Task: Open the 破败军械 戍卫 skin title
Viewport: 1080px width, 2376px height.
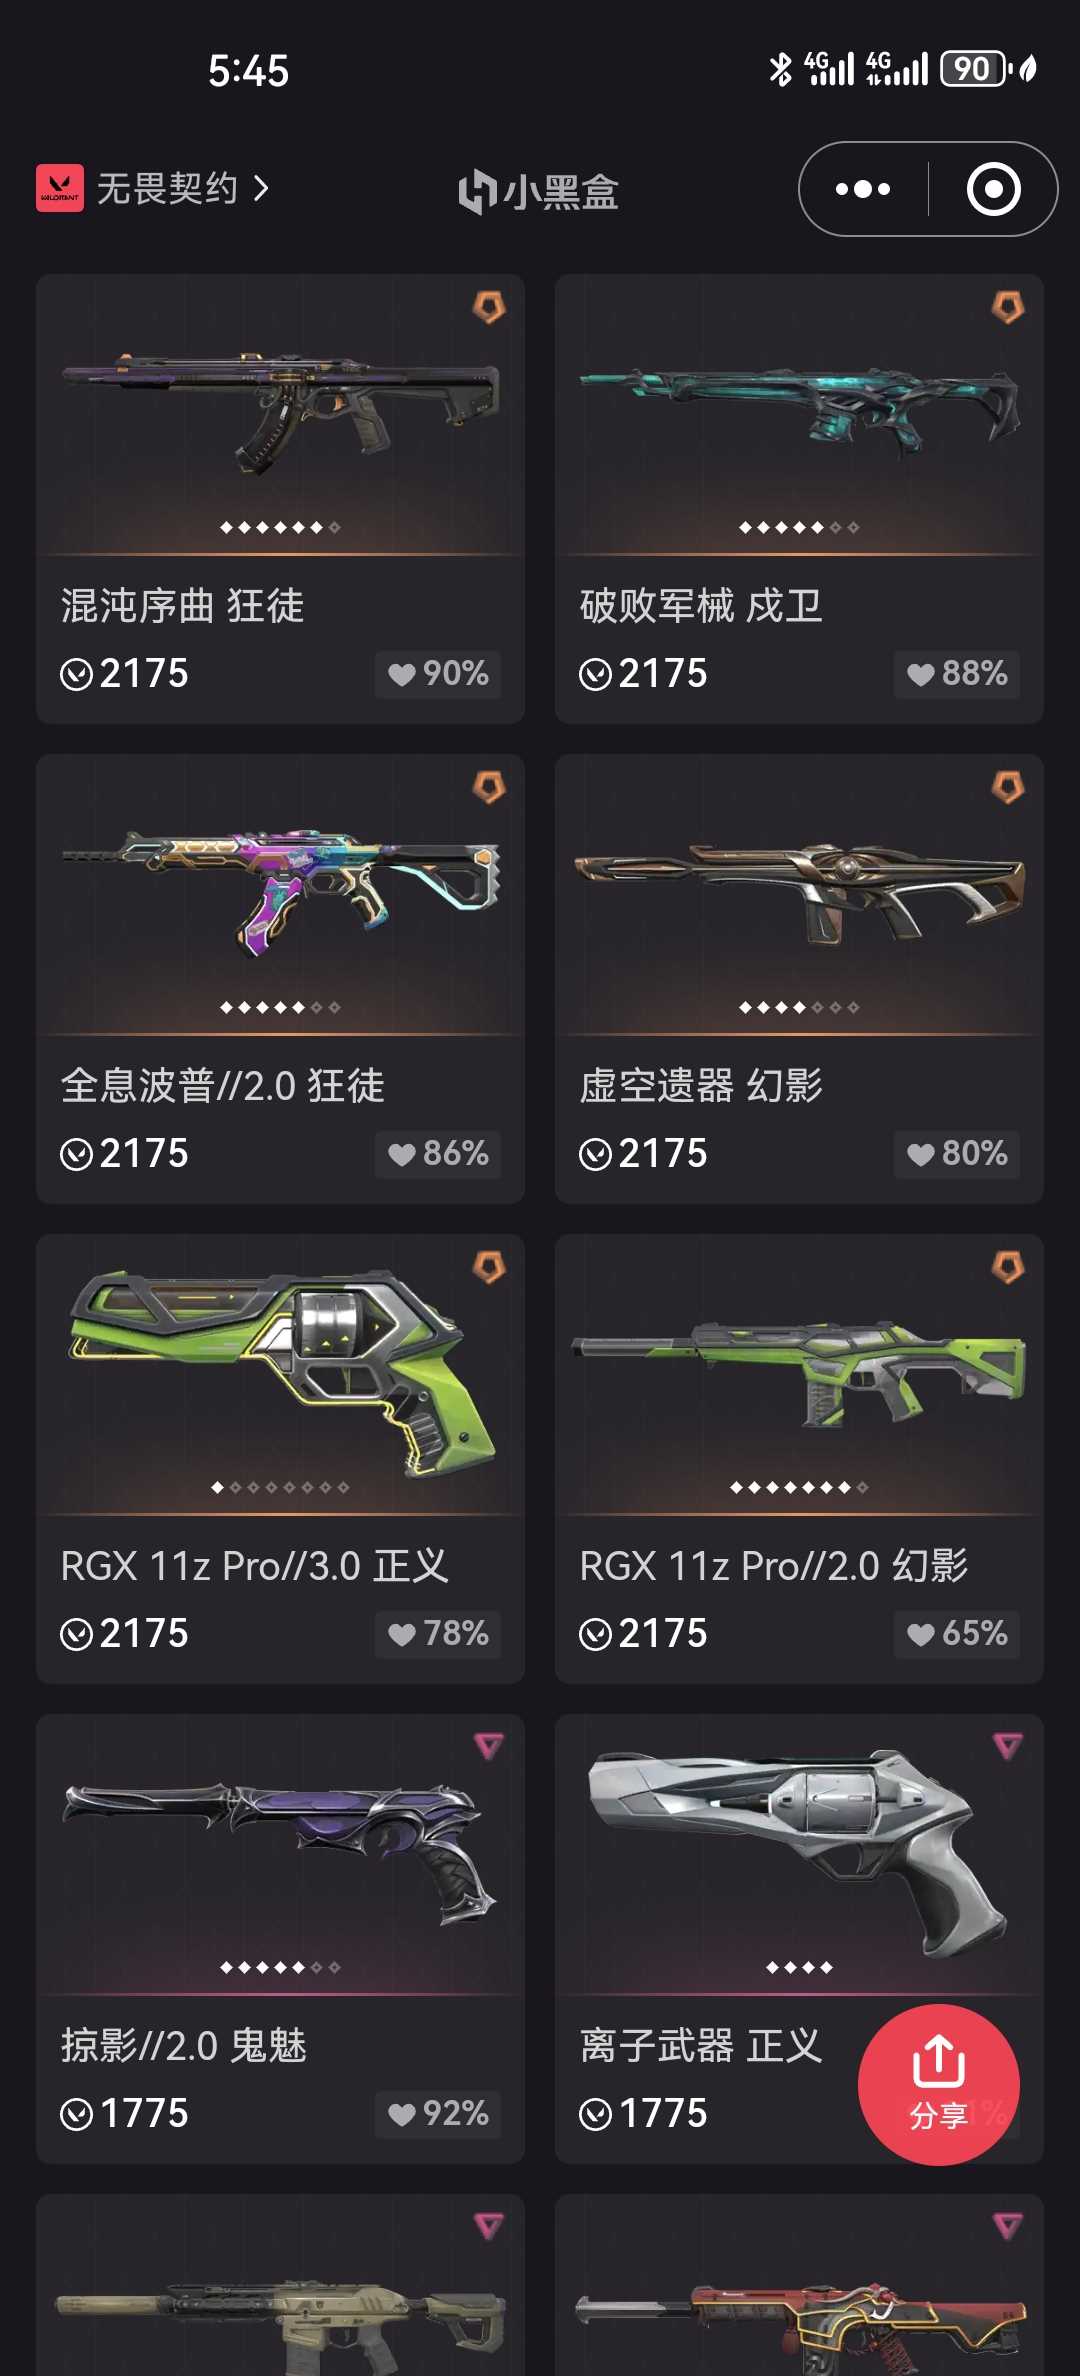Action: click(701, 606)
